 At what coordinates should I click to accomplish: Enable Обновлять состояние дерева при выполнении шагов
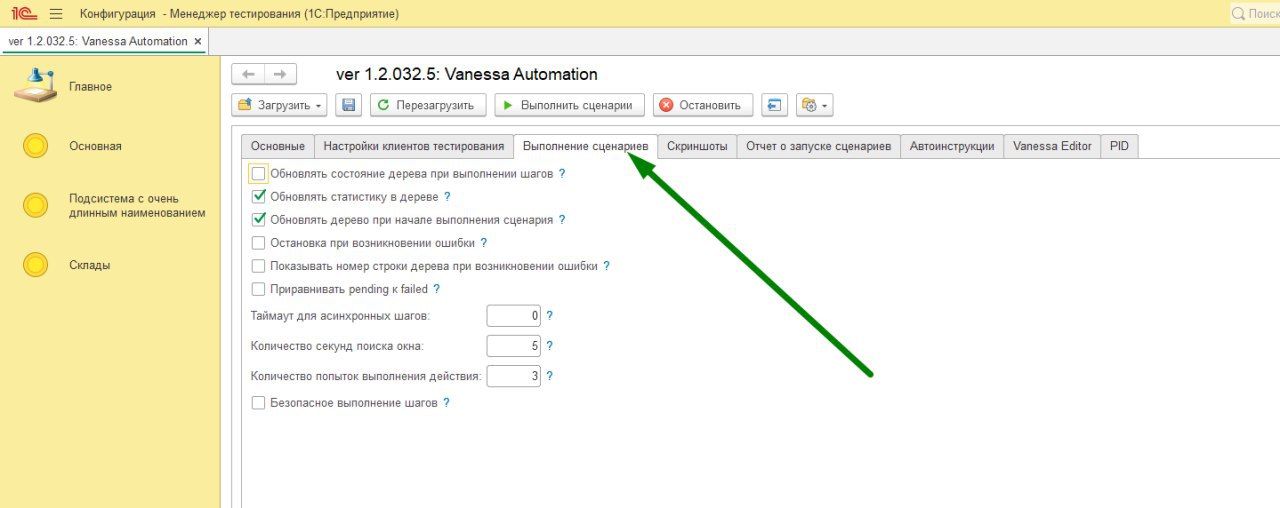[259, 174]
